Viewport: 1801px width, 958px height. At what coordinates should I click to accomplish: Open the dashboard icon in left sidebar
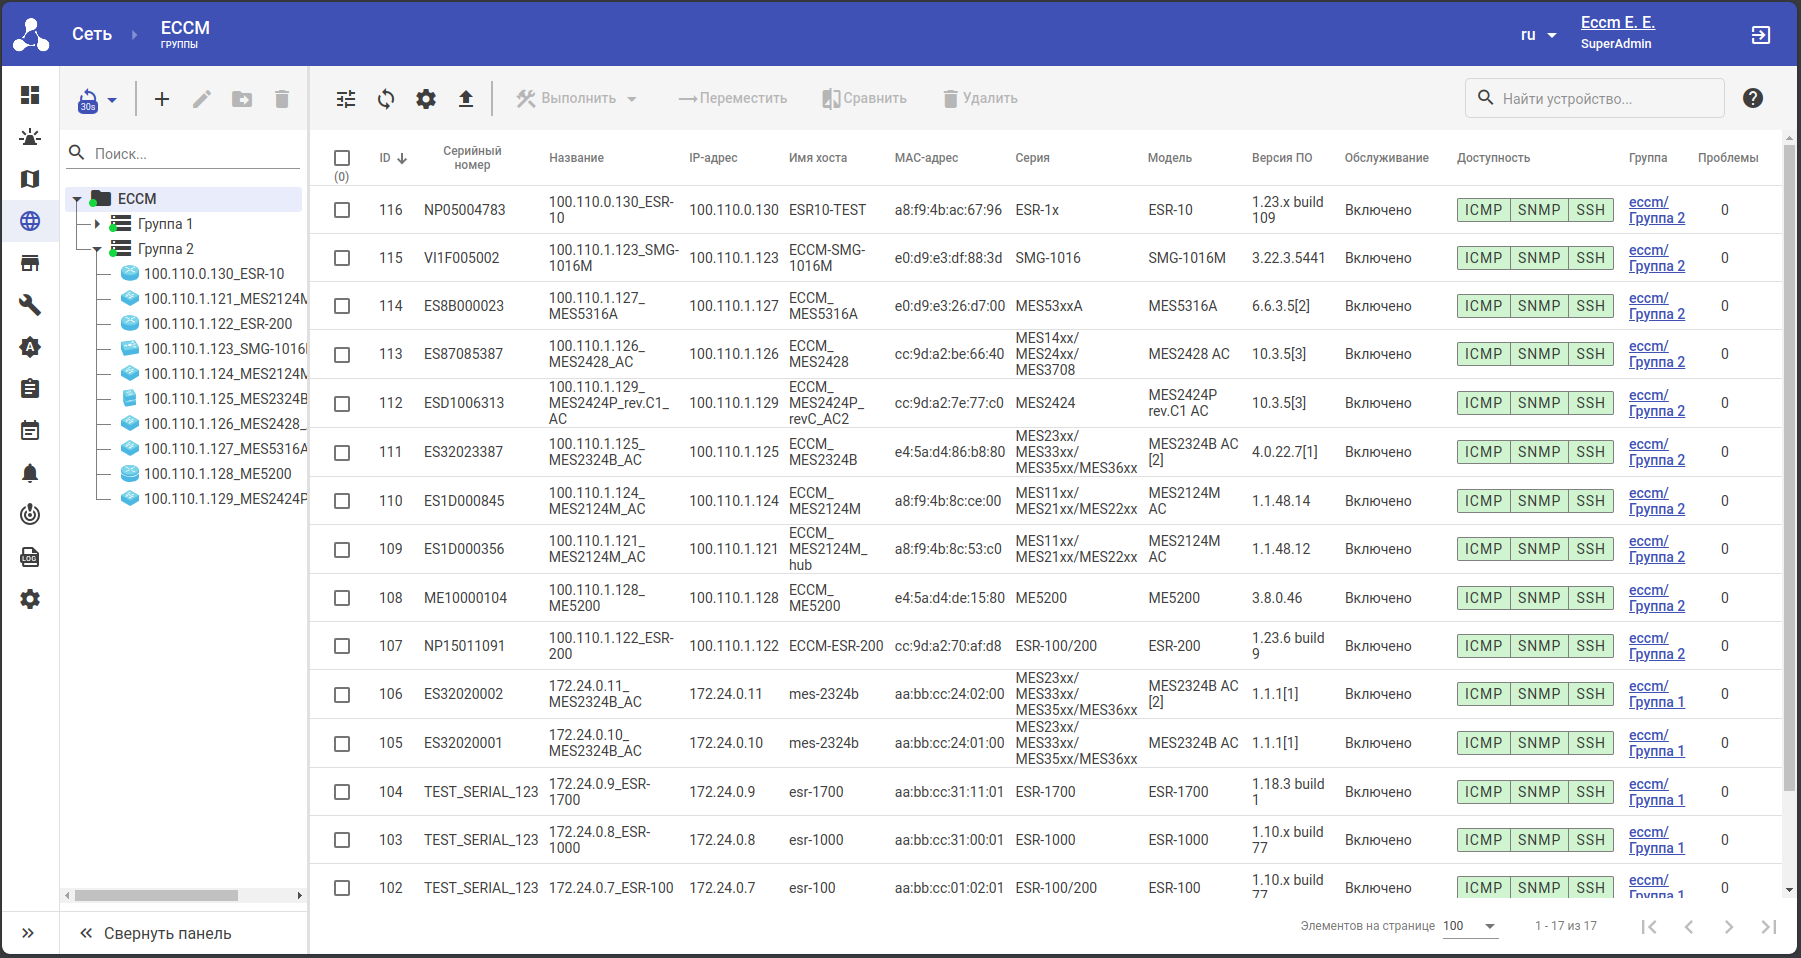pyautogui.click(x=30, y=95)
